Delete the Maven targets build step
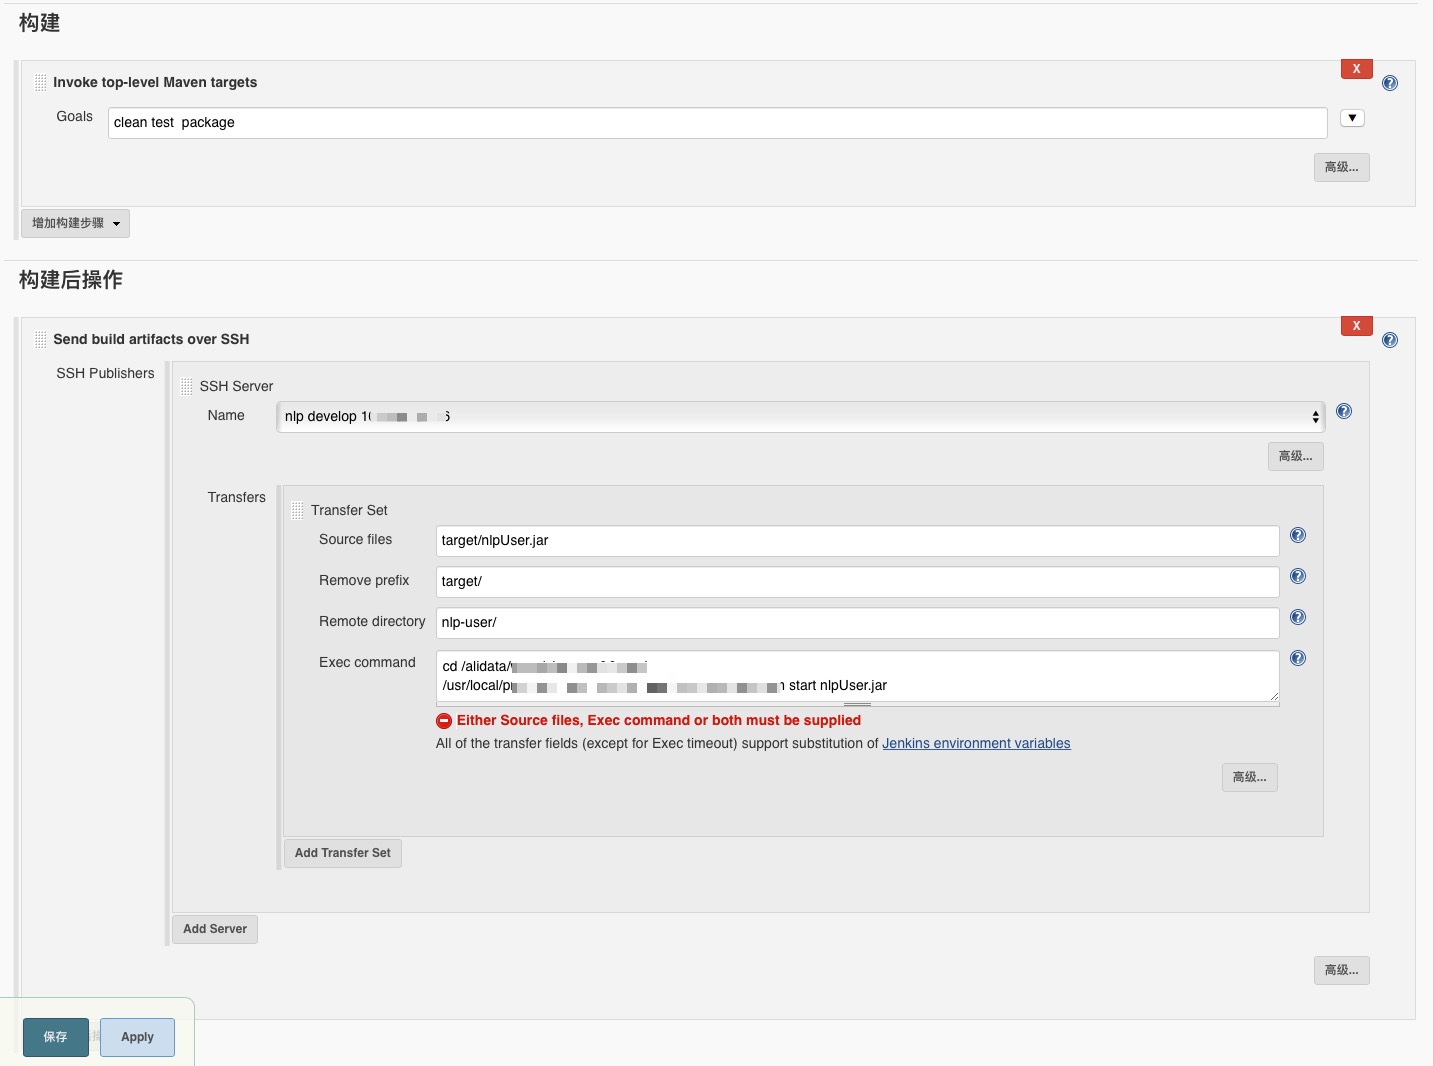Viewport: 1434px width, 1066px height. point(1356,69)
